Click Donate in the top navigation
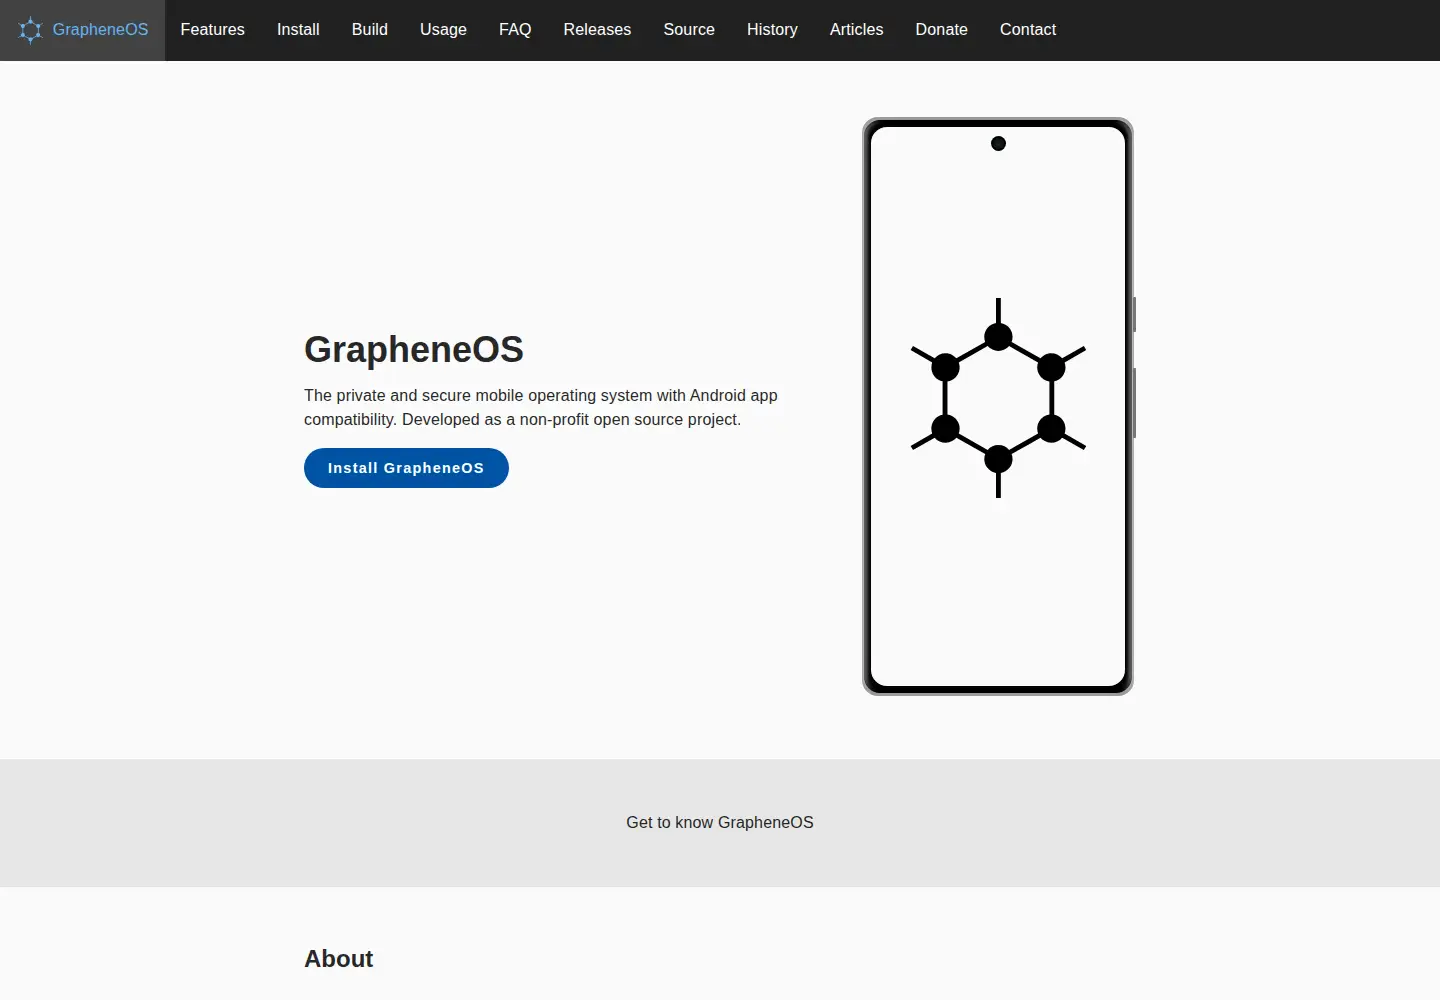Screen dimensions: 1440x1000 (x=941, y=30)
